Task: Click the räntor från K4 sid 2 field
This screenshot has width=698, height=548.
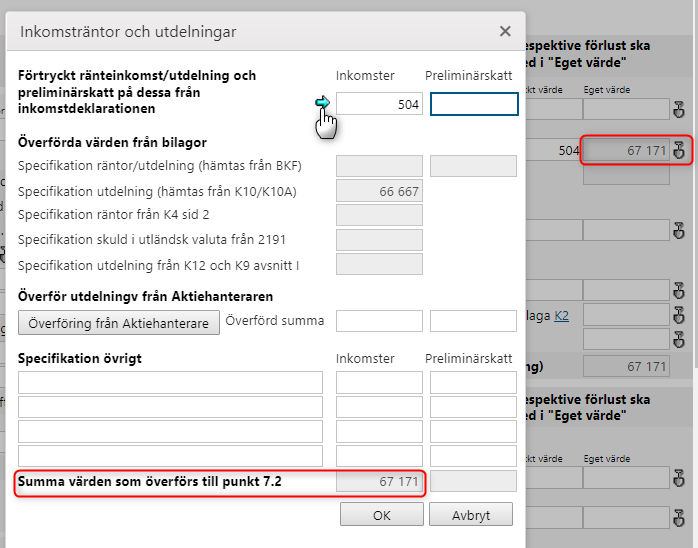Action: 379,215
